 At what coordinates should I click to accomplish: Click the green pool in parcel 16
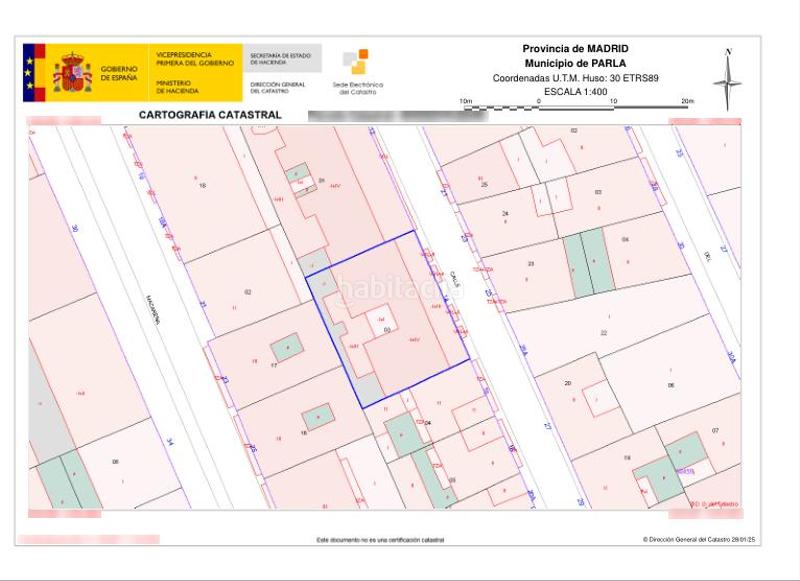318,416
